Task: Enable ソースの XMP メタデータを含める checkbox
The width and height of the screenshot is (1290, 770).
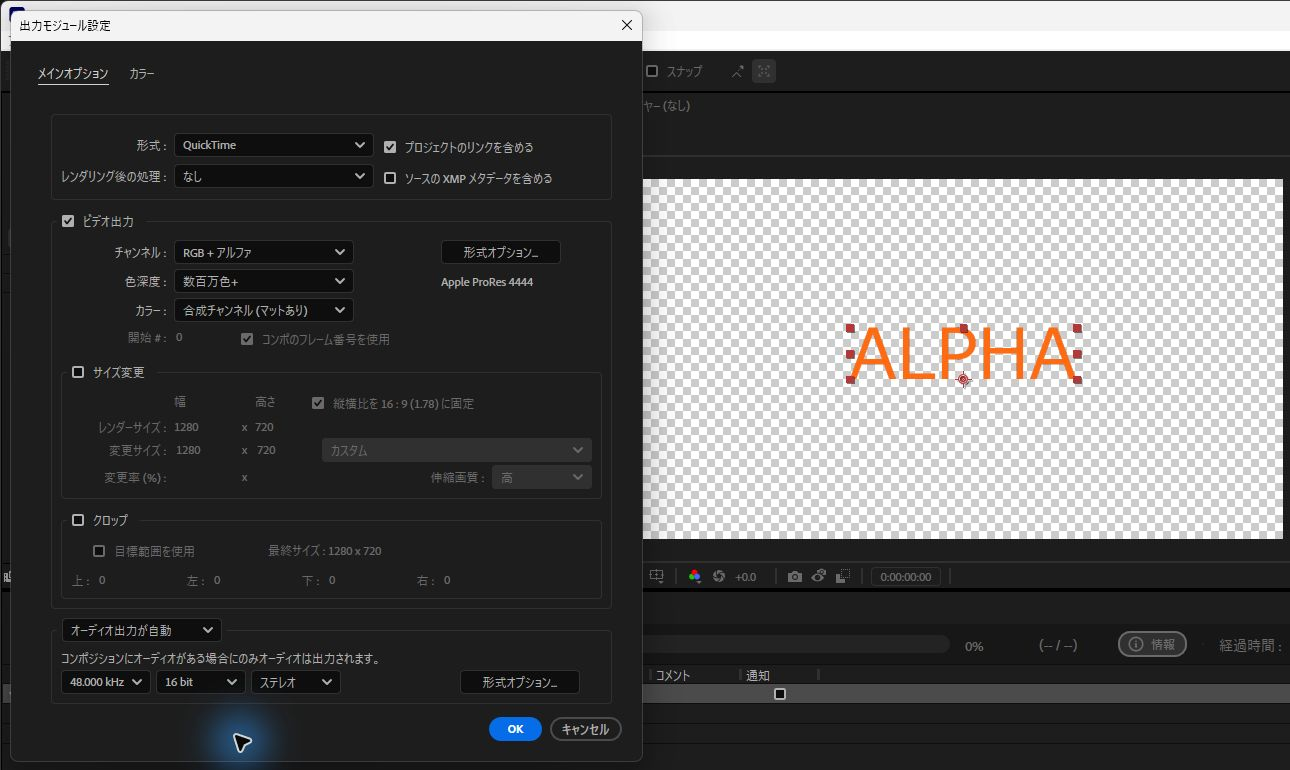Action: 390,178
